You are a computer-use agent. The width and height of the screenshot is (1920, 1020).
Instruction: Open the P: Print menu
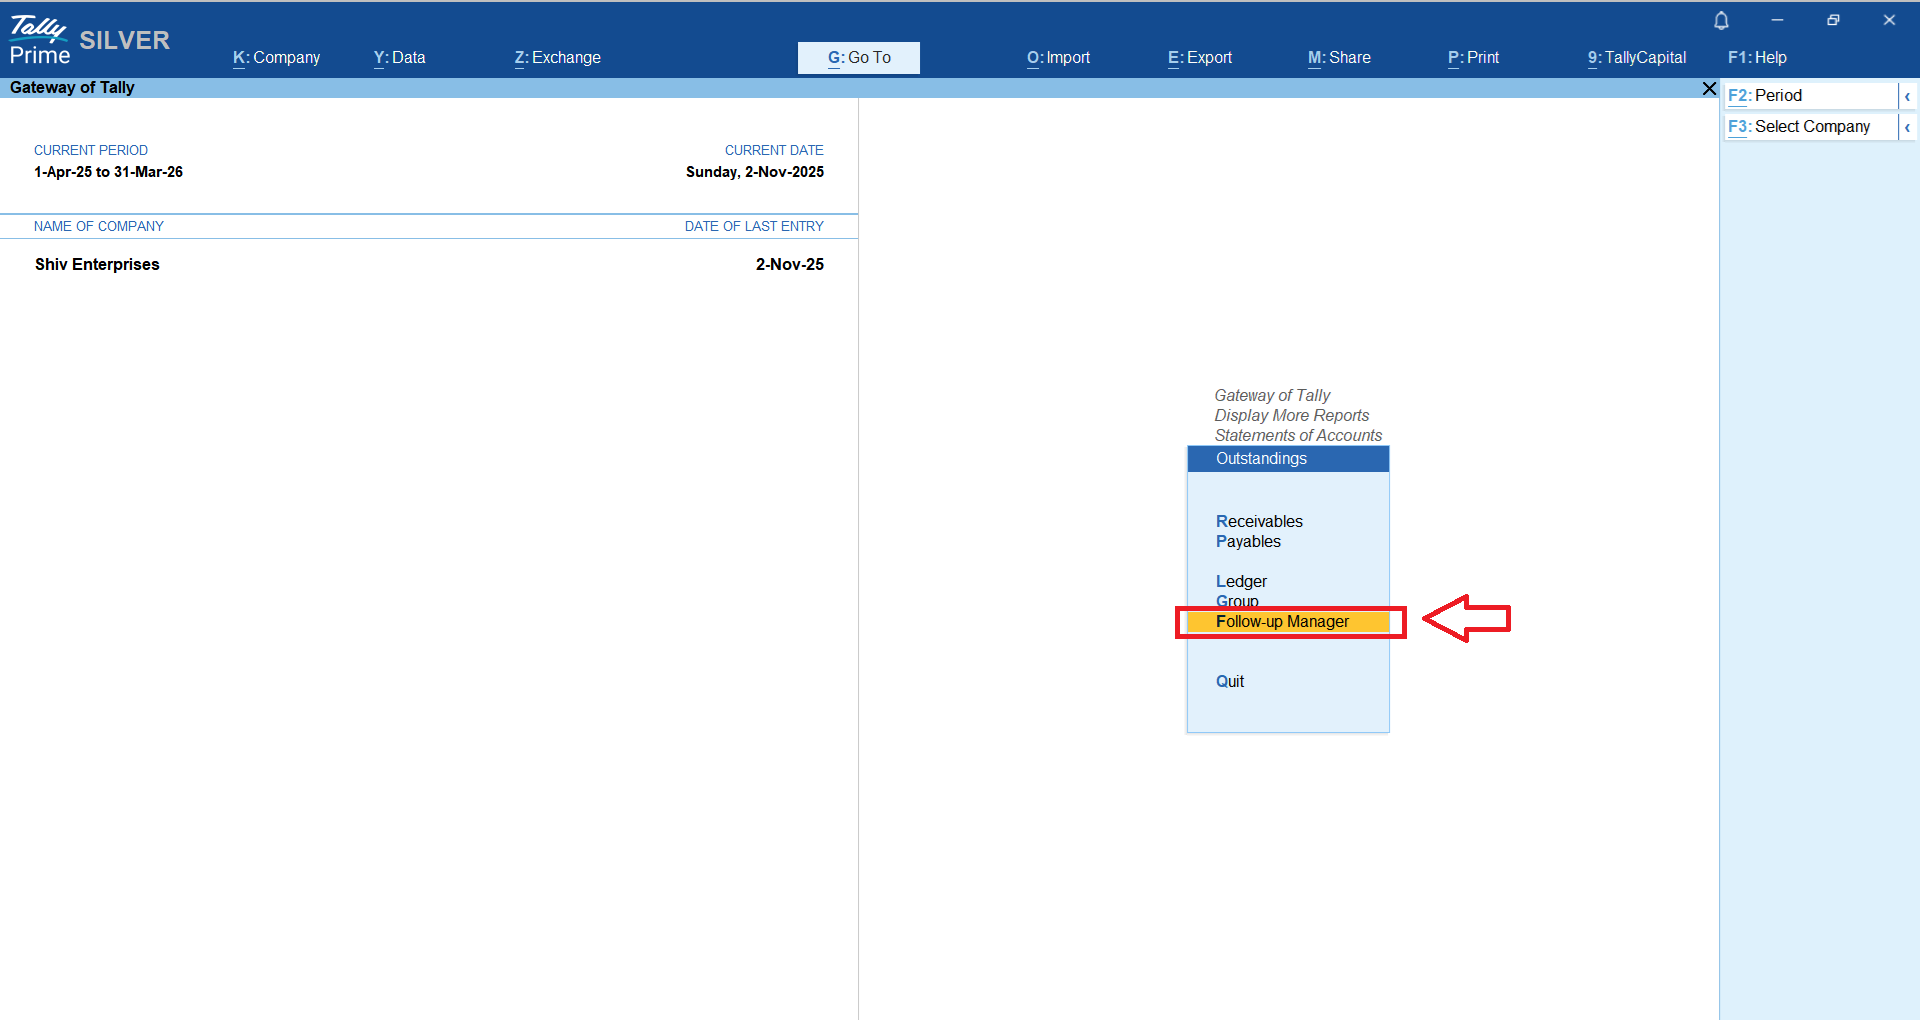tap(1473, 58)
